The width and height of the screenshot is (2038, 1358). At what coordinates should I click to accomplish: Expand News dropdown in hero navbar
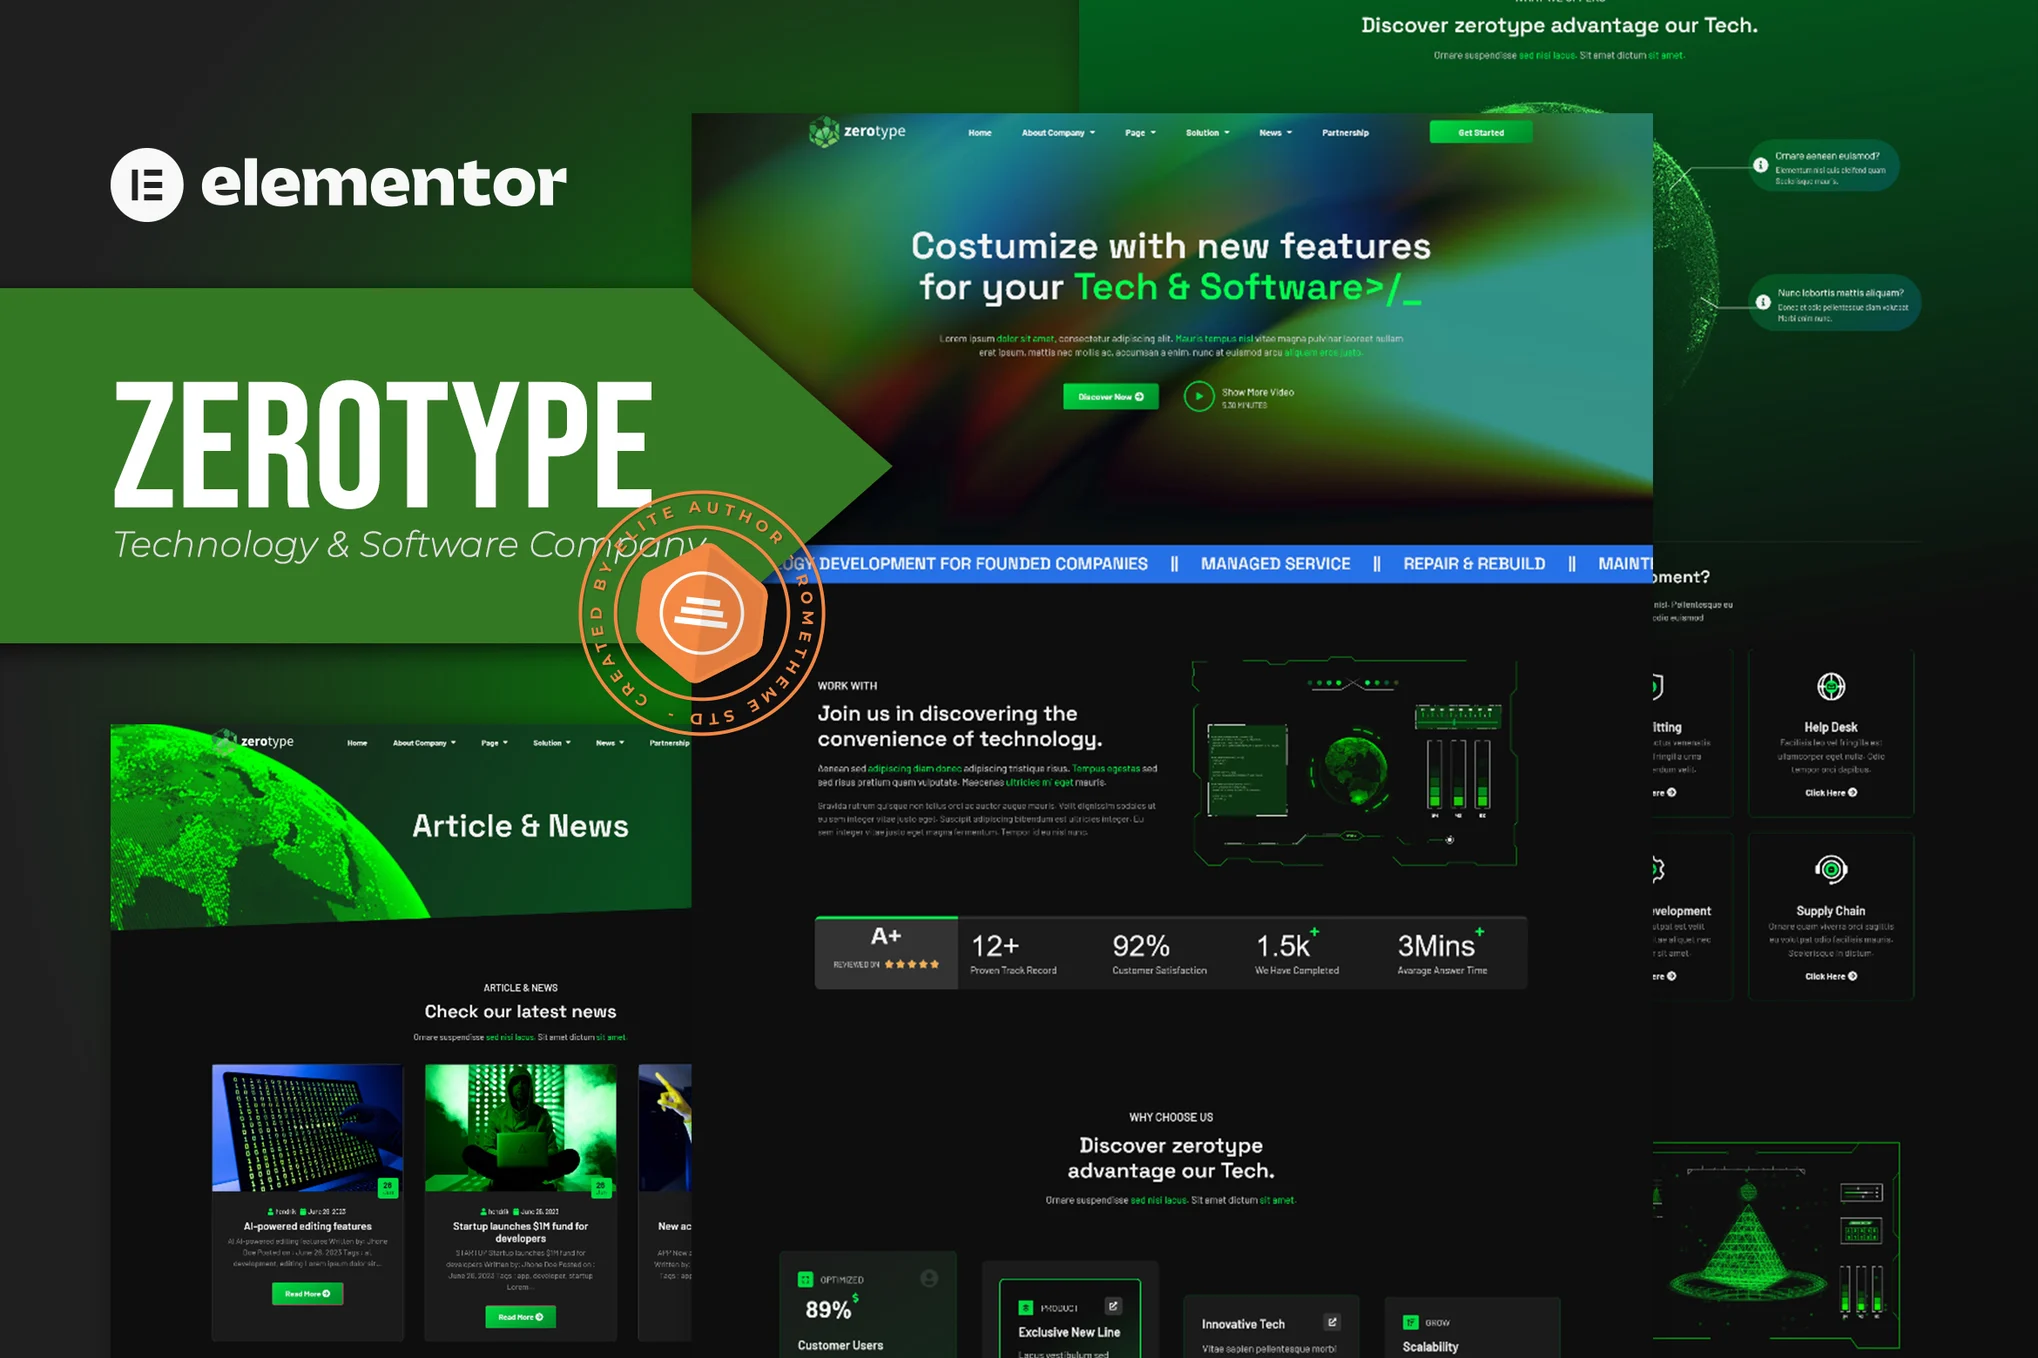[x=1275, y=133]
